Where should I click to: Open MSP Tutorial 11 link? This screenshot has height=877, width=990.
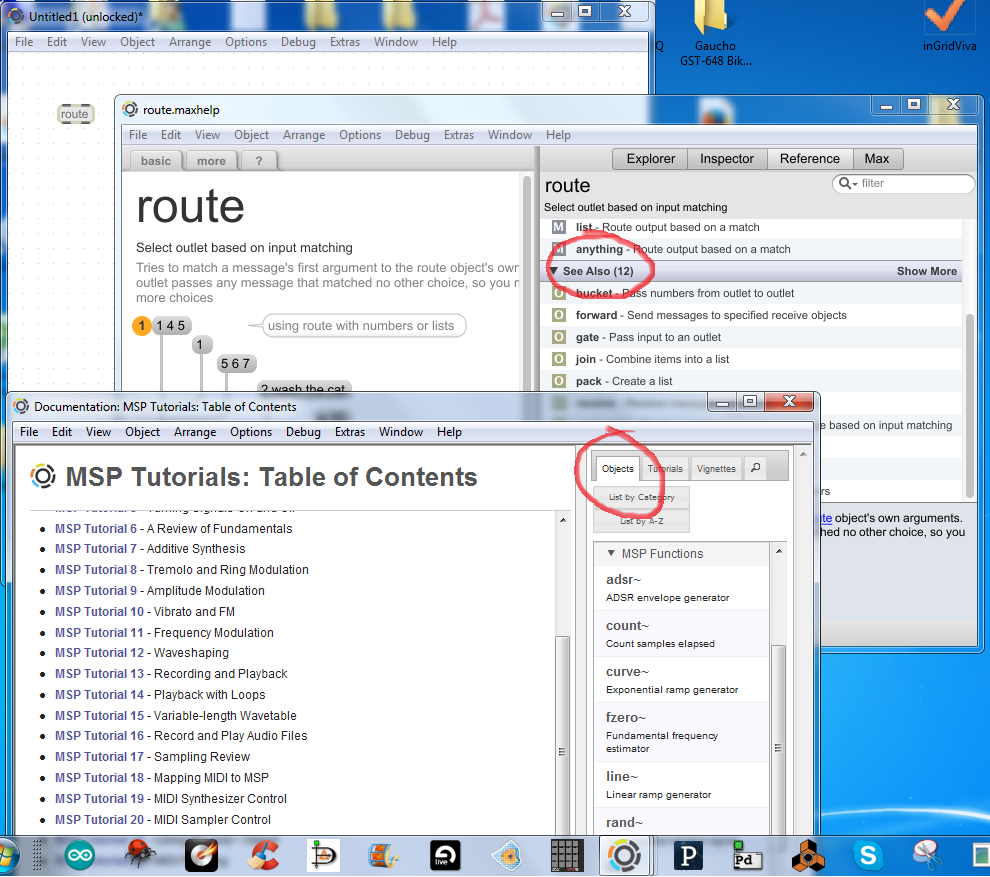[x=99, y=632]
